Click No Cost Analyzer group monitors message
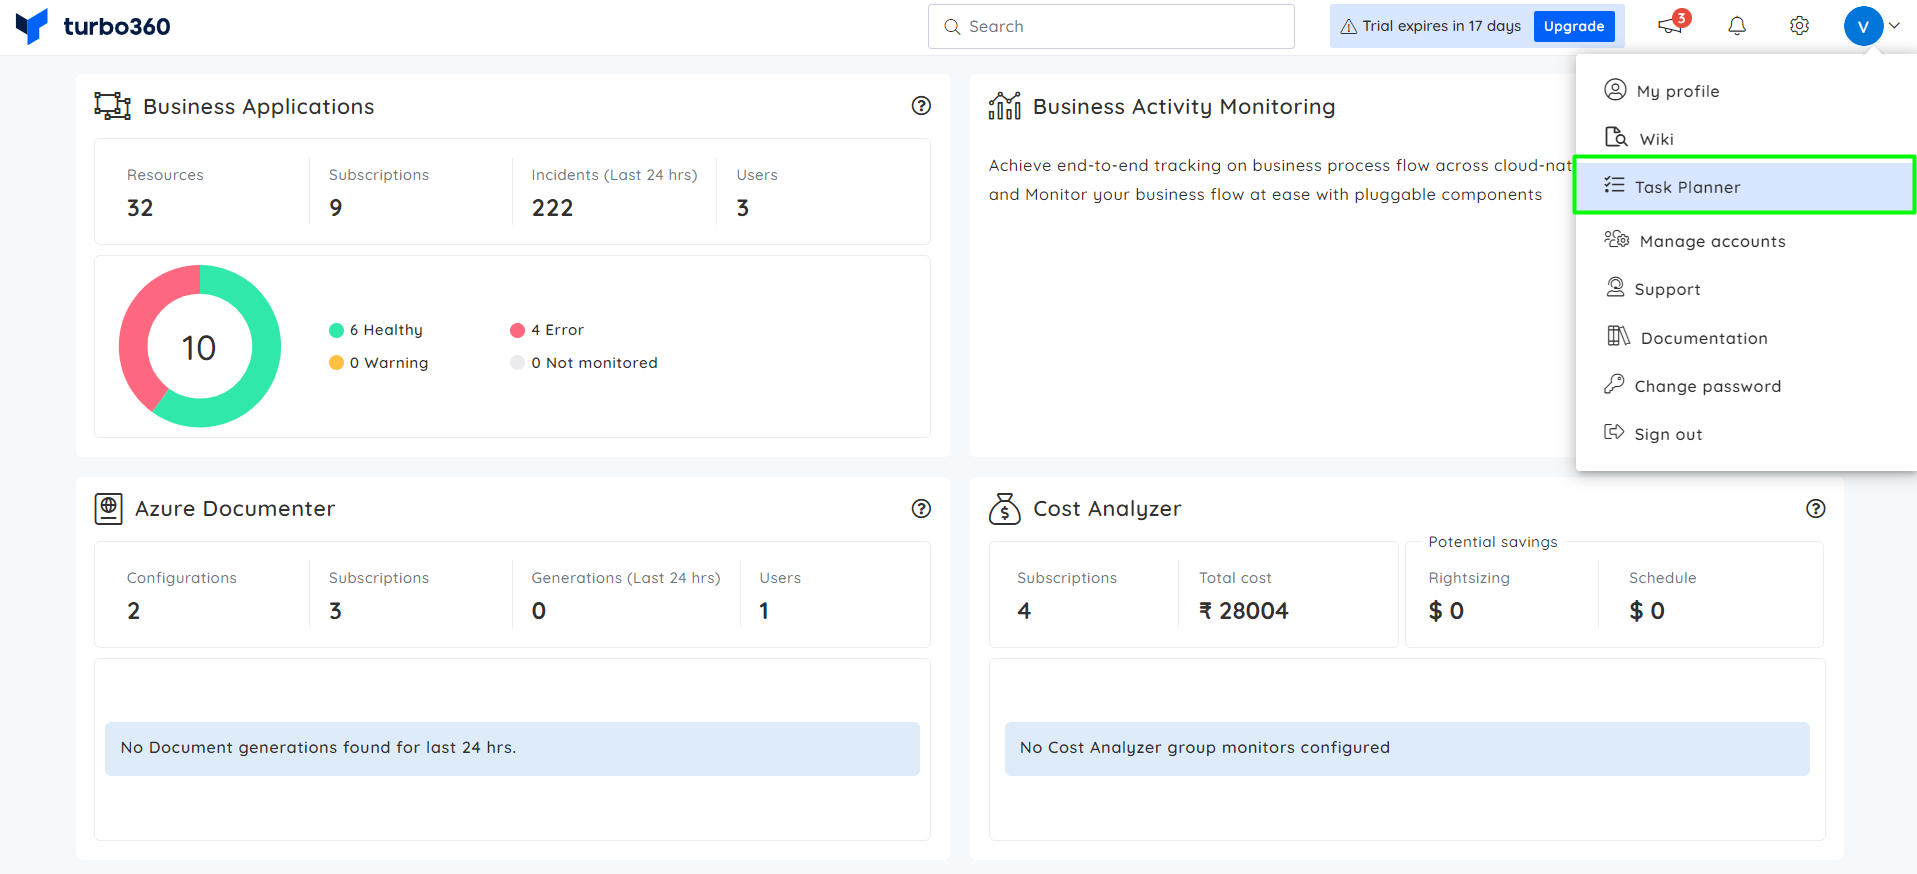The width and height of the screenshot is (1917, 874). (x=1407, y=748)
